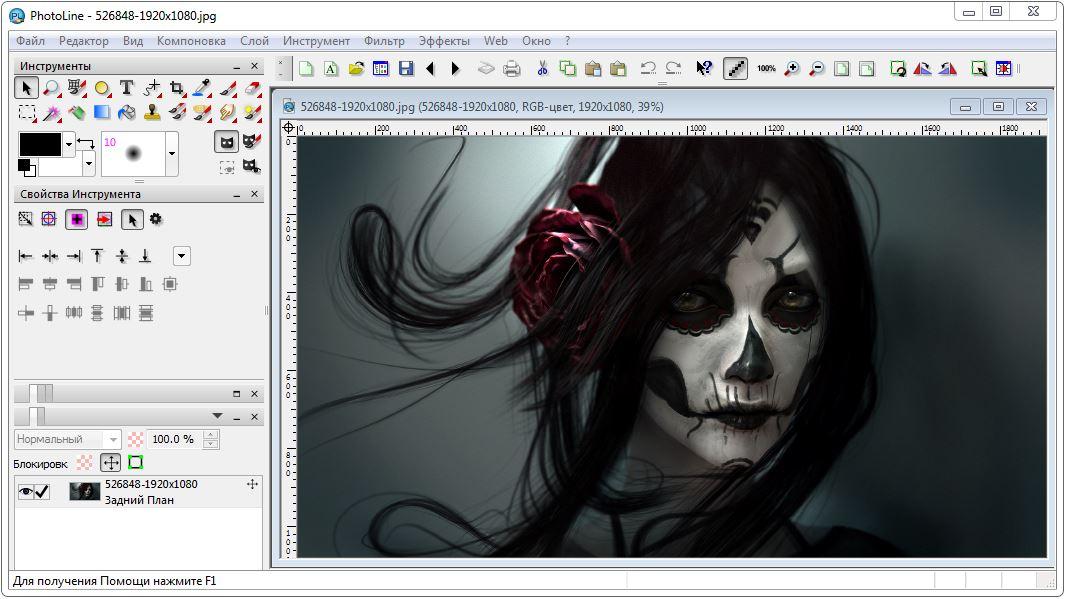The width and height of the screenshot is (1066, 599).
Task: Toggle visibility eye of 526848-1920x1080 layer
Action: [x=25, y=491]
